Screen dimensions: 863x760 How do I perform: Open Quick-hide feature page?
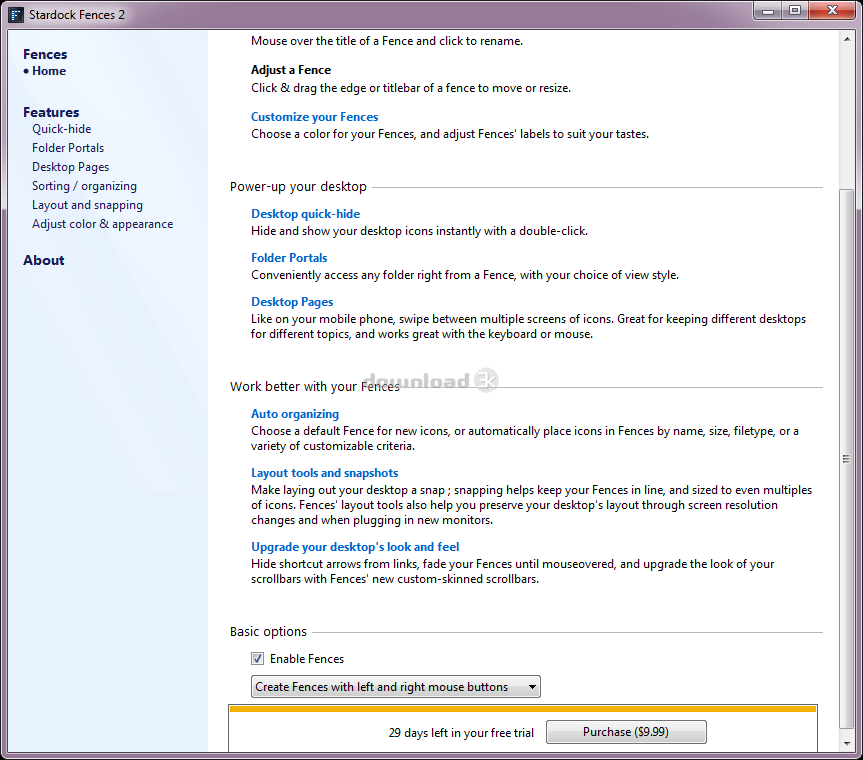pyautogui.click(x=62, y=129)
